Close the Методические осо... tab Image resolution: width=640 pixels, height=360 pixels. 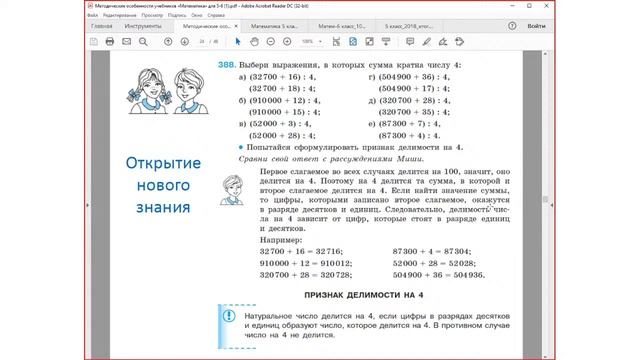236,26
